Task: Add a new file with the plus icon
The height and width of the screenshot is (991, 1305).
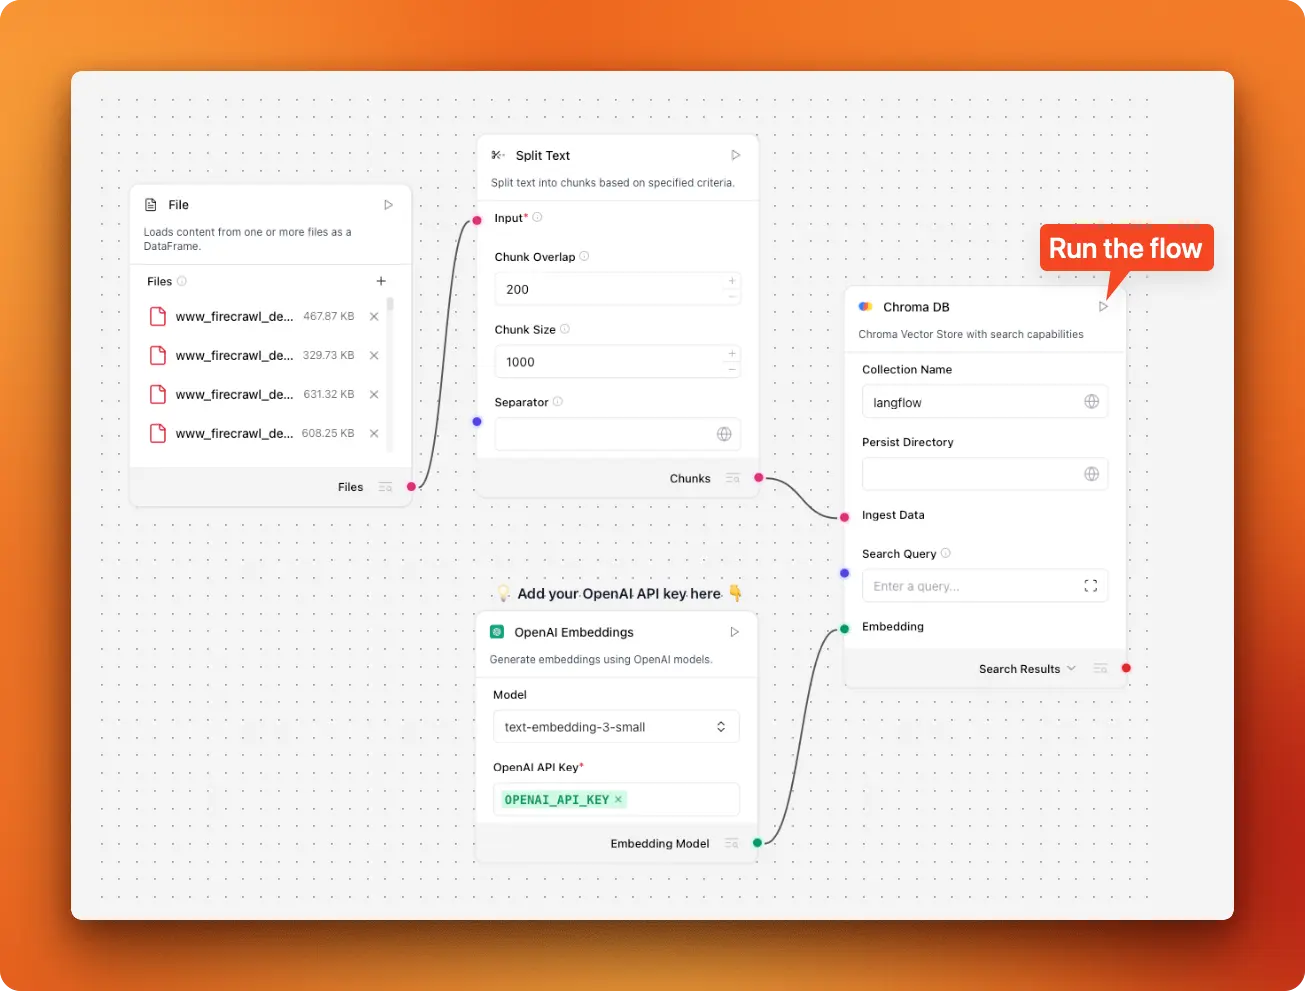Action: pos(381,281)
